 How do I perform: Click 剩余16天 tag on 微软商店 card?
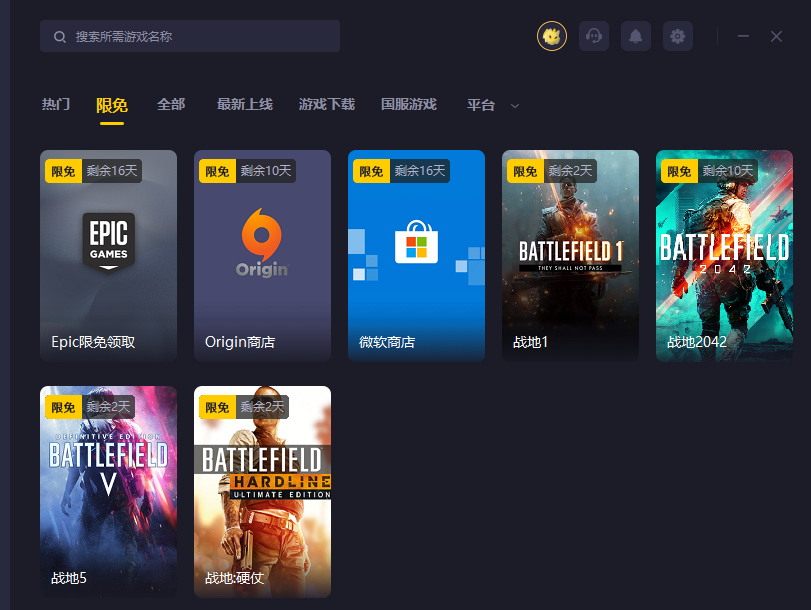420,171
